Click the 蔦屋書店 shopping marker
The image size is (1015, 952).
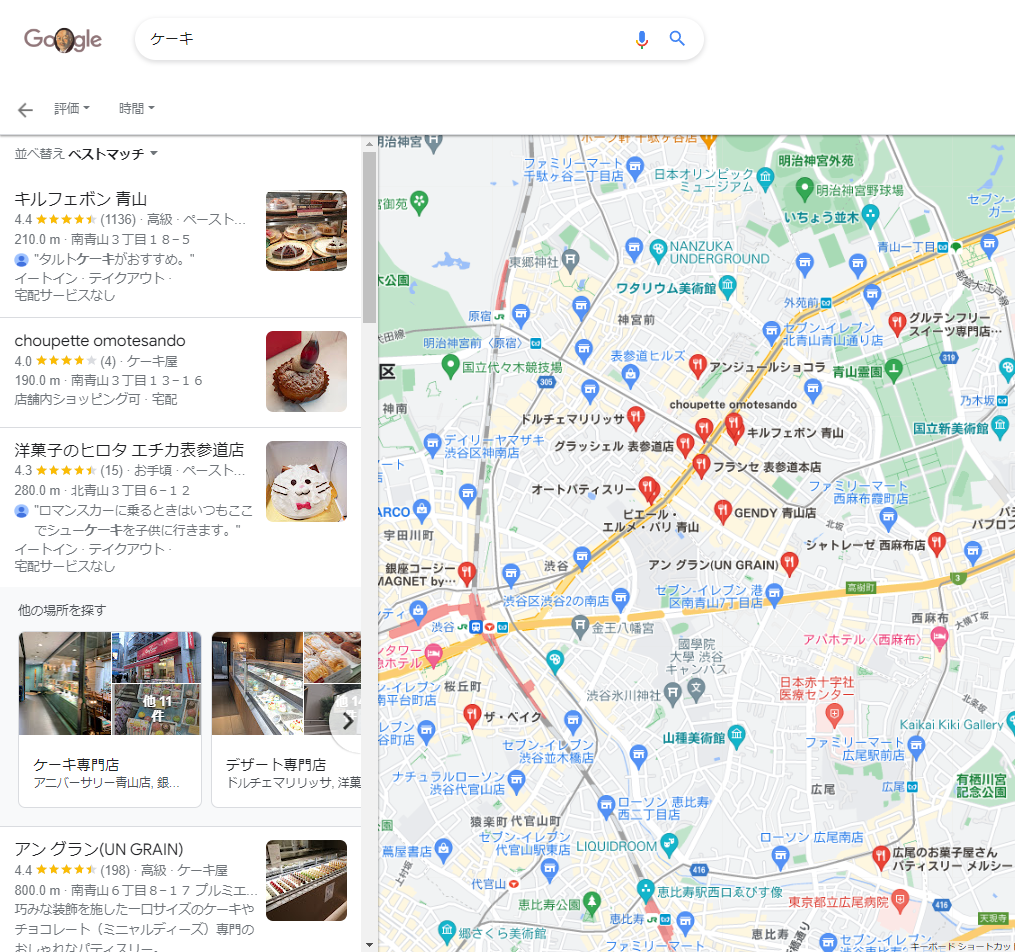pyautogui.click(x=443, y=850)
